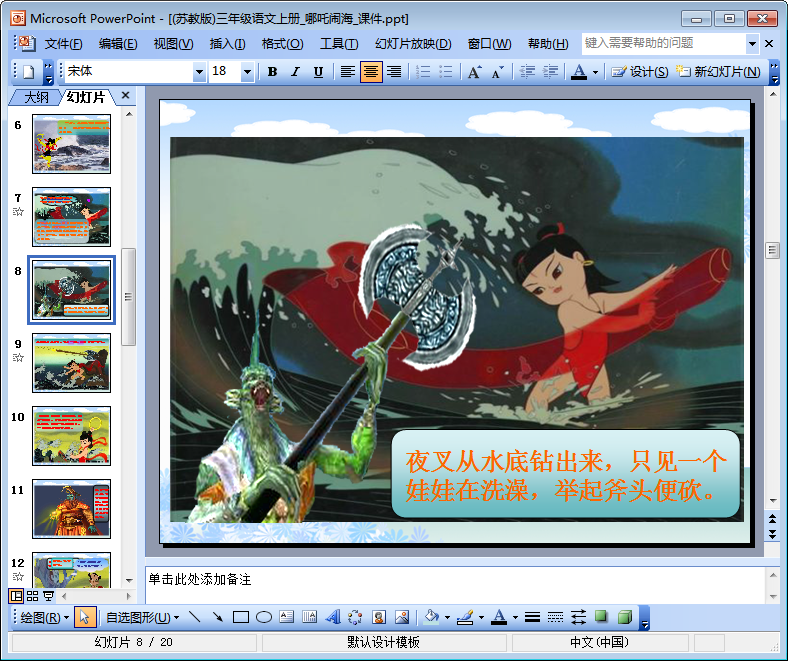Select slide 7 thumbnail
This screenshot has width=788, height=661.
point(71,217)
